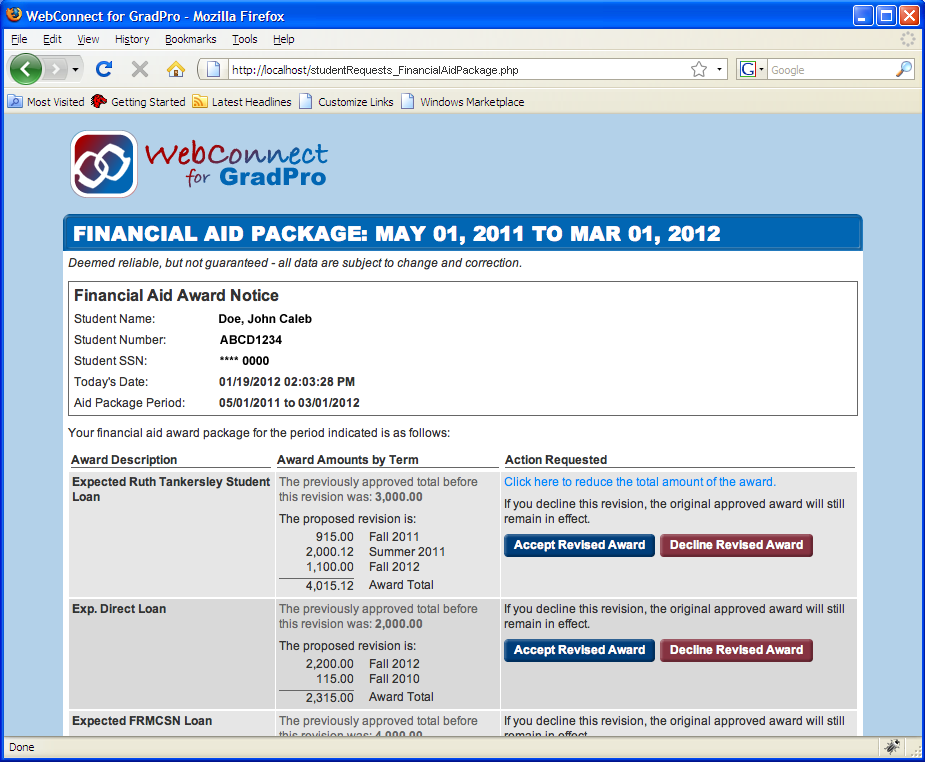This screenshot has width=925, height=762.
Task: Reload the page with the refresh icon
Action: pyautogui.click(x=104, y=70)
